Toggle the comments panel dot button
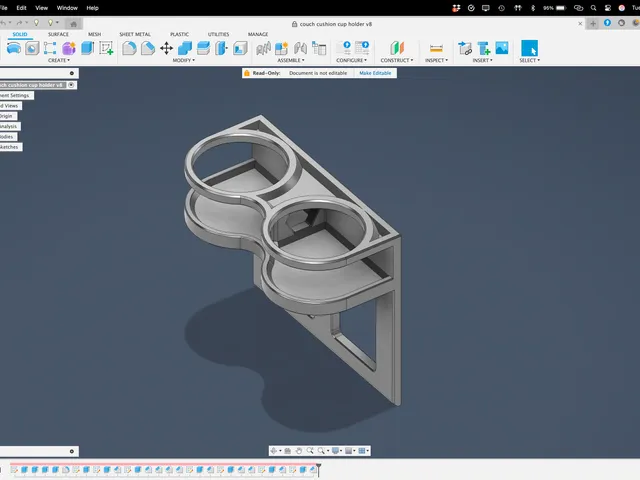640x480 pixels. [72, 451]
